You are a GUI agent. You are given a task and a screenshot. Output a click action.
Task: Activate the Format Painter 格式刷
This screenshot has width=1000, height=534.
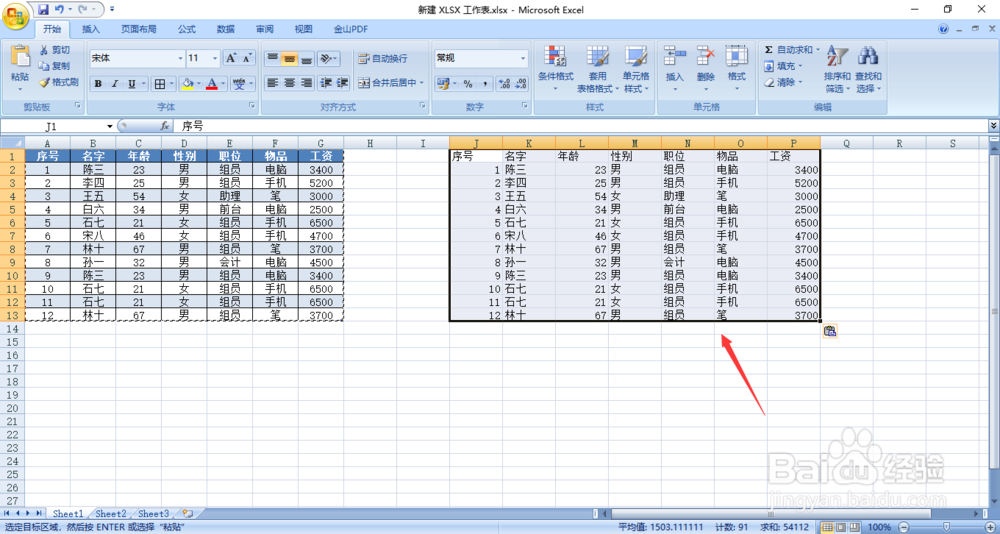coord(59,82)
